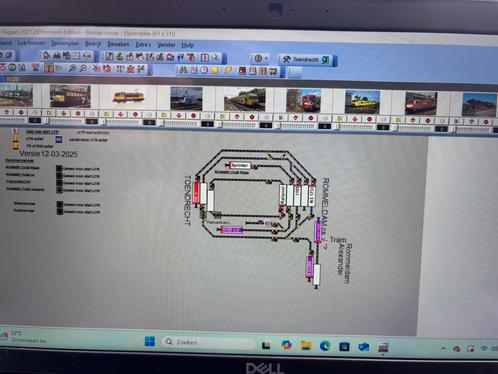Toggle the yellow light button under the orange locomotive
This screenshot has width=498, height=374.
point(107,114)
